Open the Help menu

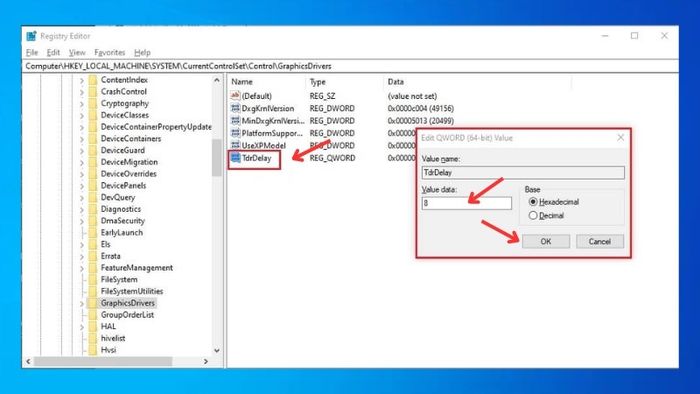[142, 53]
